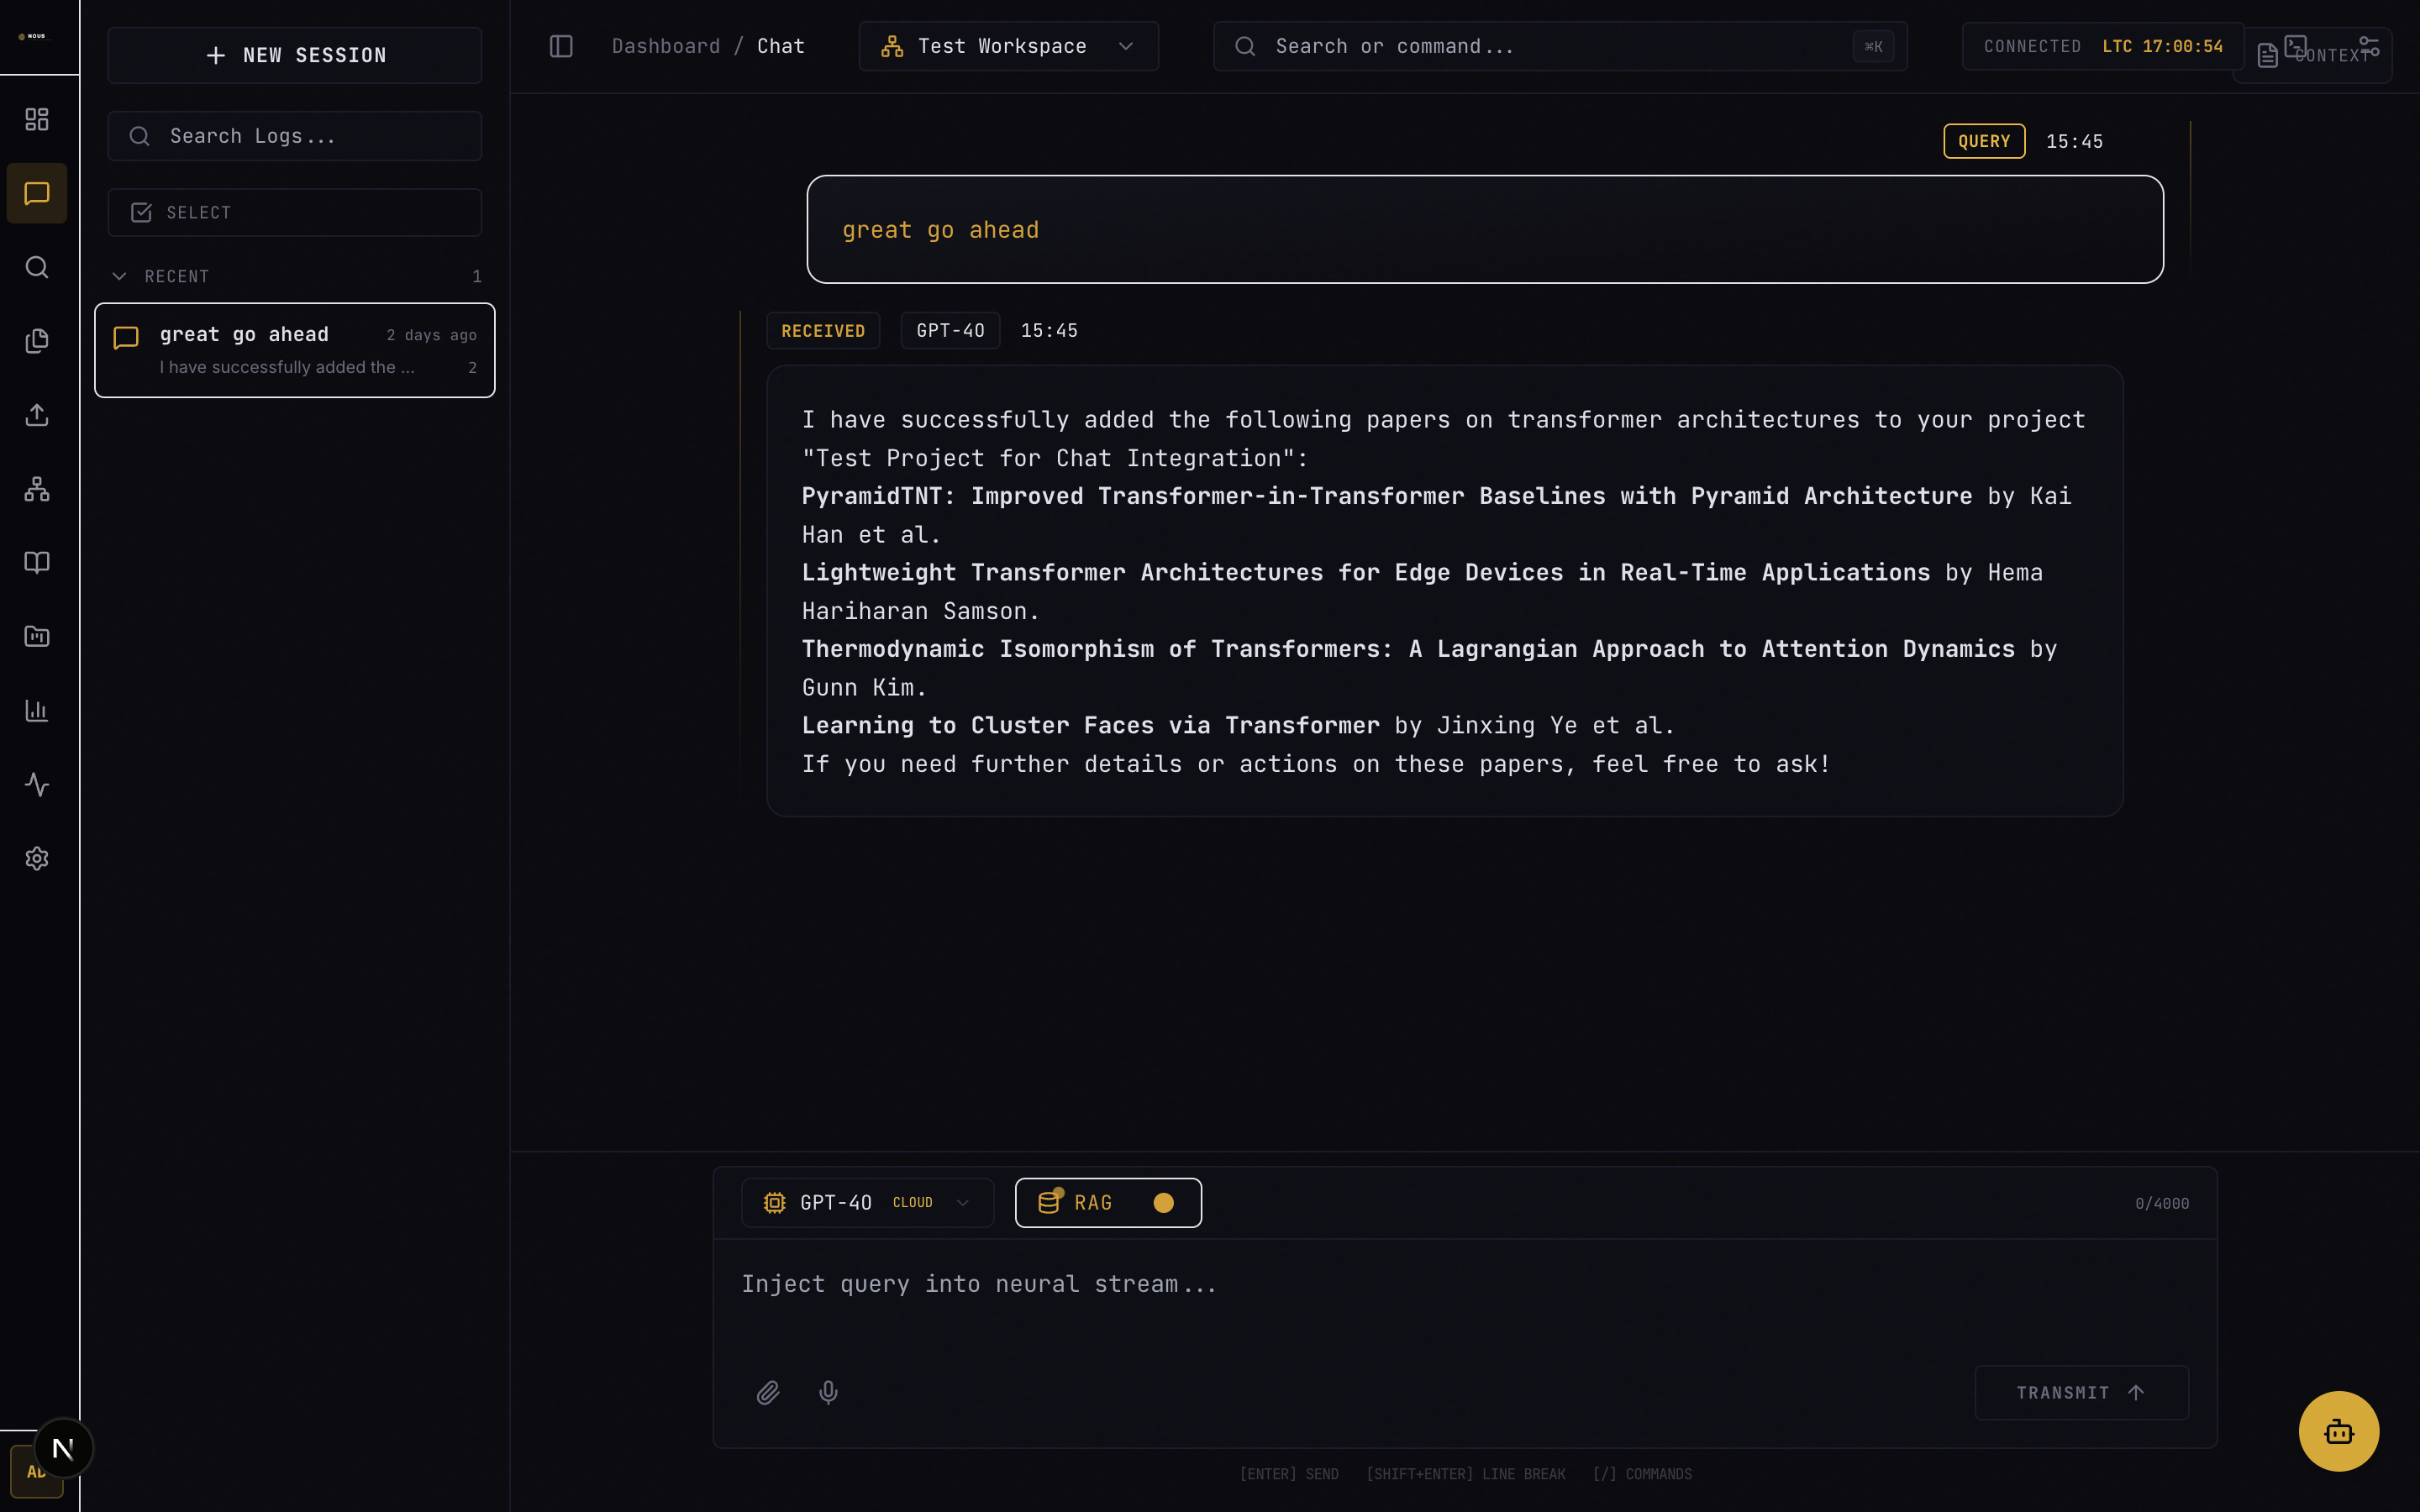Screen dimensions: 2420x1512
Task: Open the network hierarchy icon in sidebar
Action: [37, 489]
